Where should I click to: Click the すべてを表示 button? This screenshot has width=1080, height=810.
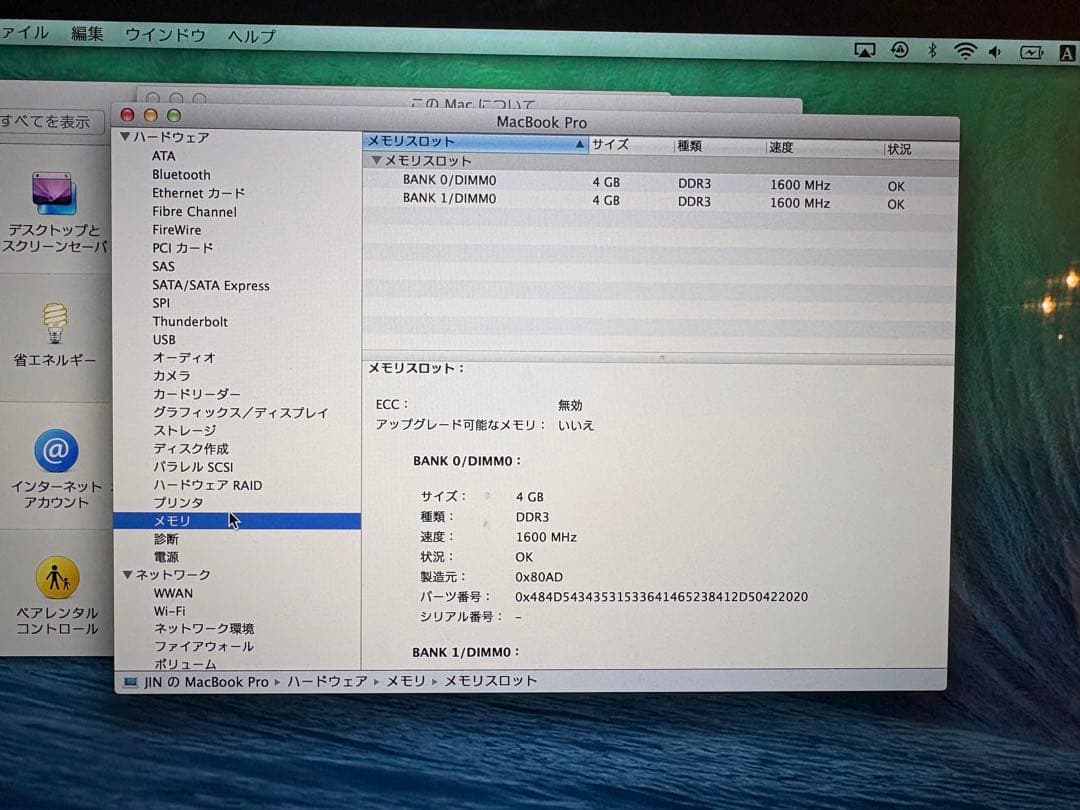[48, 122]
